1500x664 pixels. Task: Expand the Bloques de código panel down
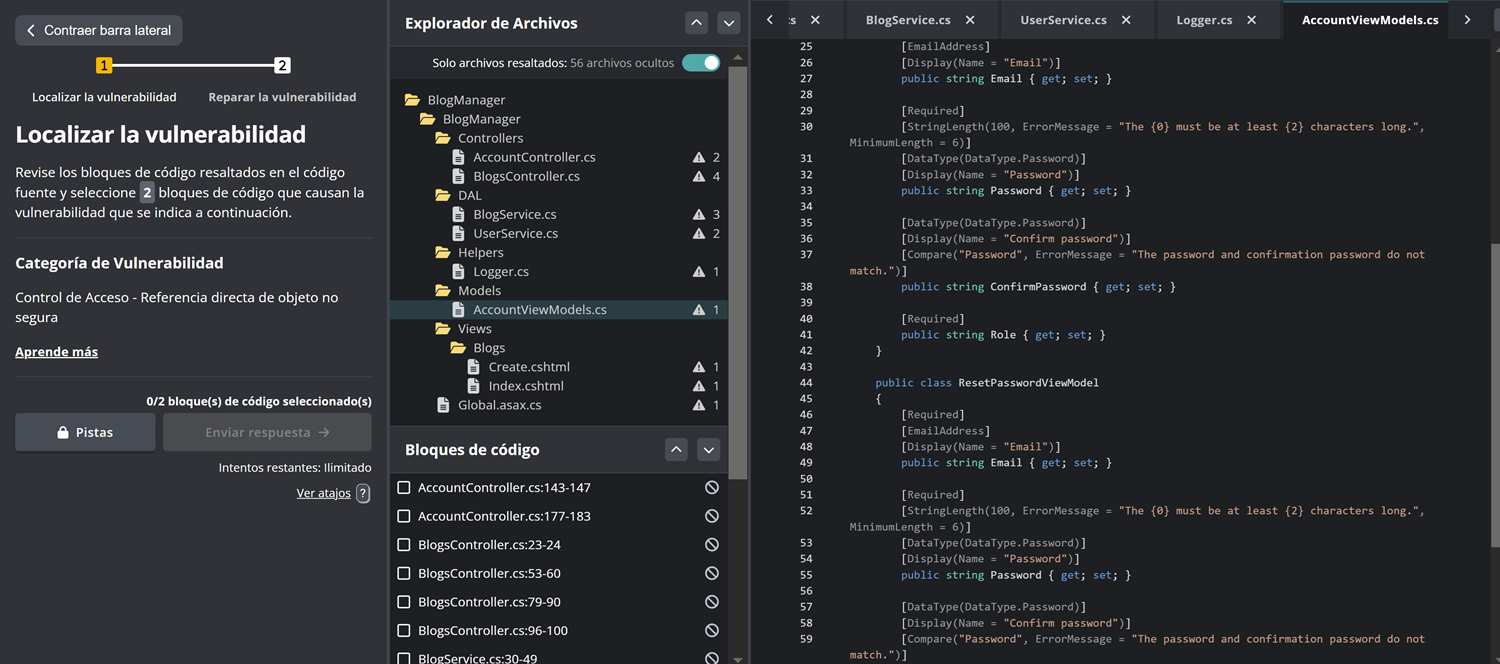[x=708, y=450]
